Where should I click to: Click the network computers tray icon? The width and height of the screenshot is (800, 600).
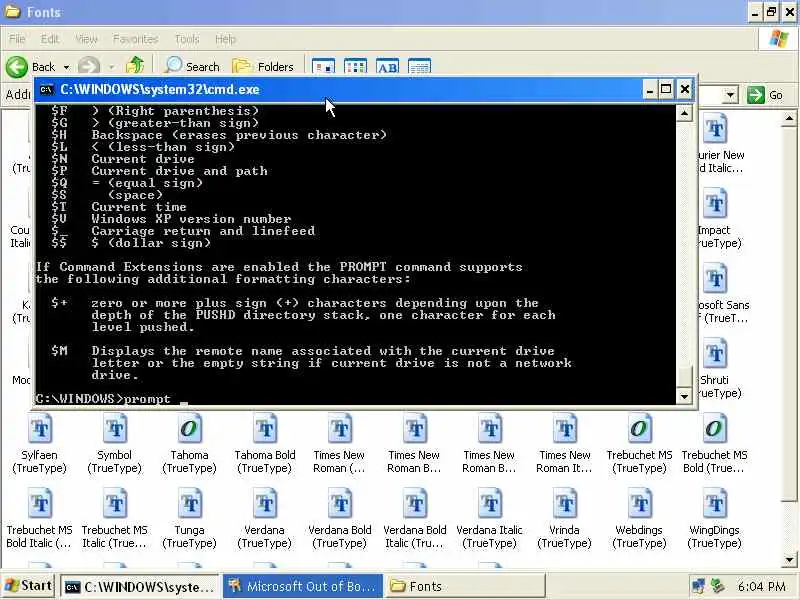698,586
